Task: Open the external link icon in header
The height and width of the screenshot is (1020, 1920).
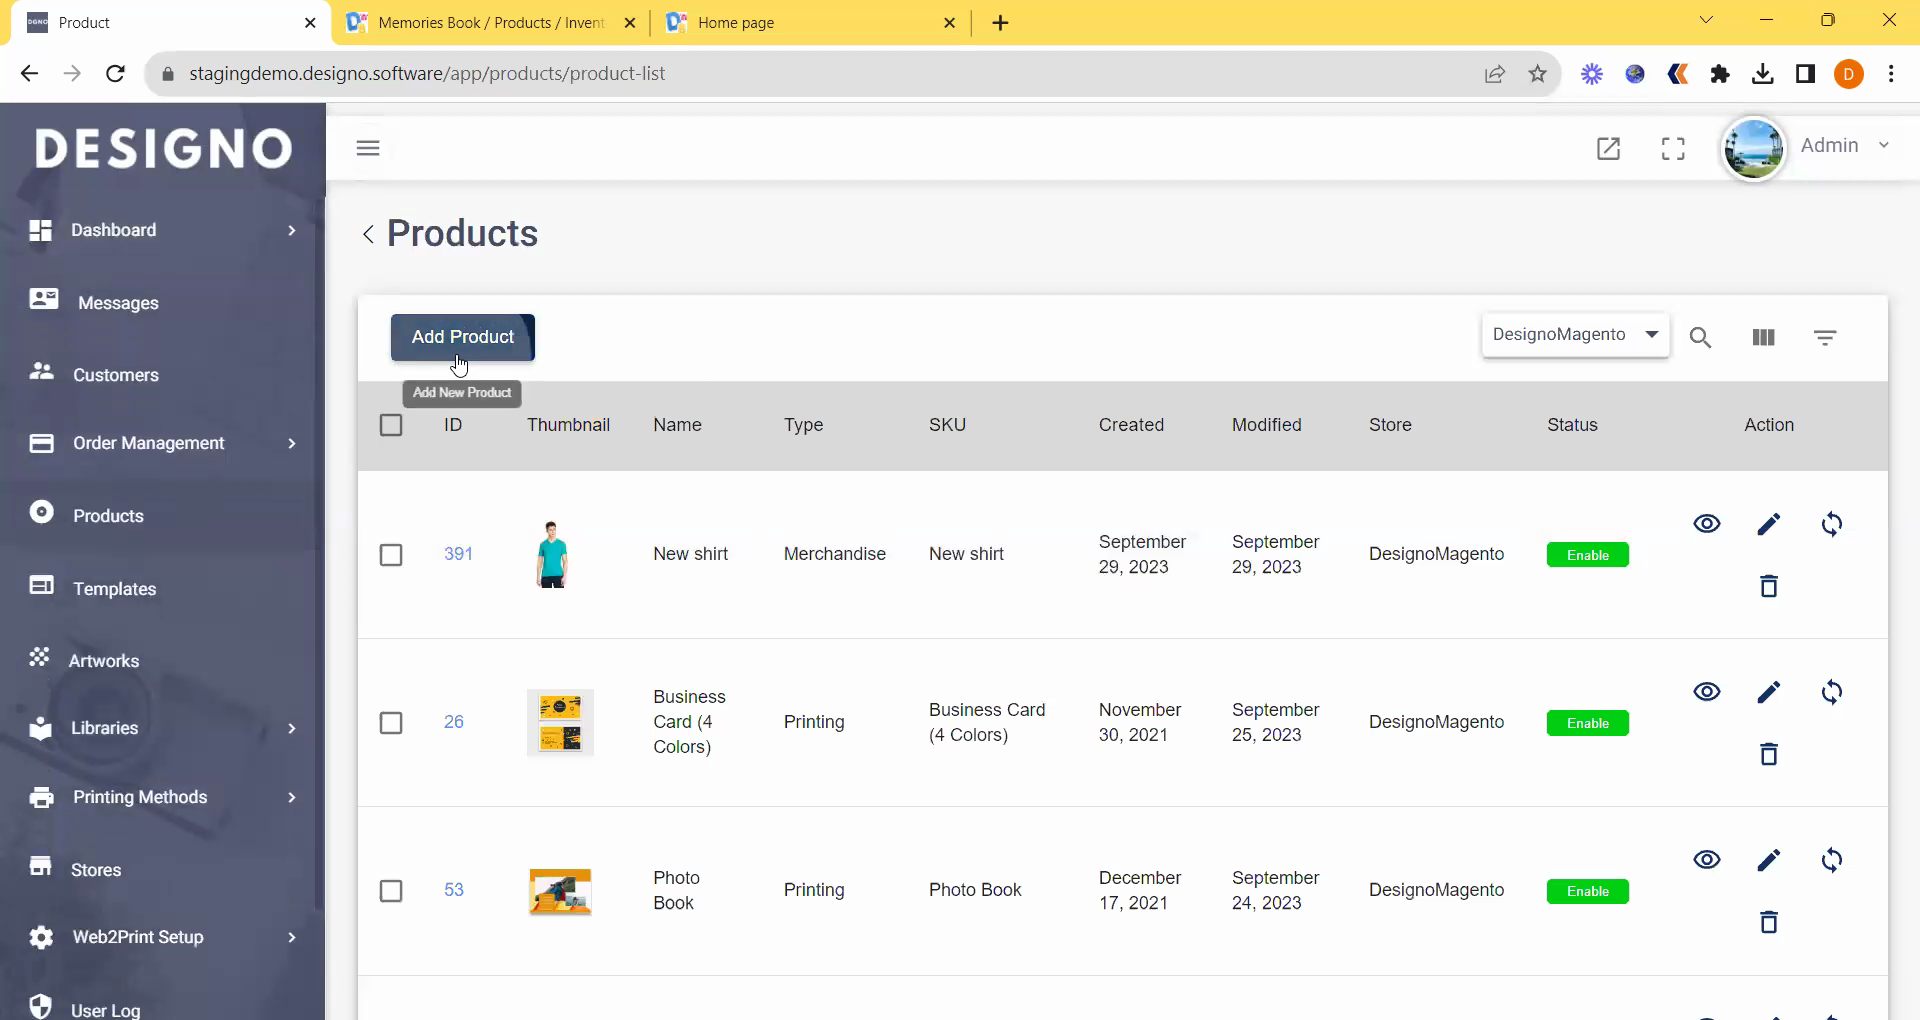Action: point(1608,149)
